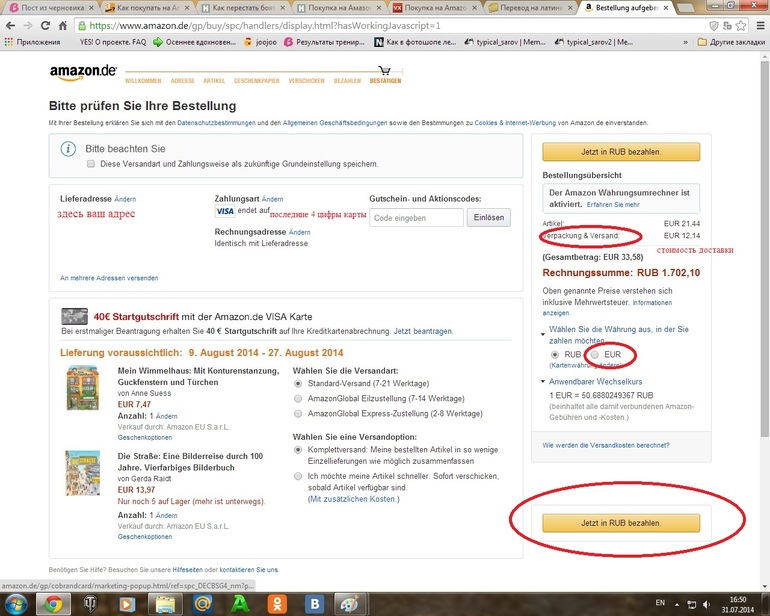
Task: Choose AmazonGlobal Express-Zustellung shipping option
Action: point(298,414)
